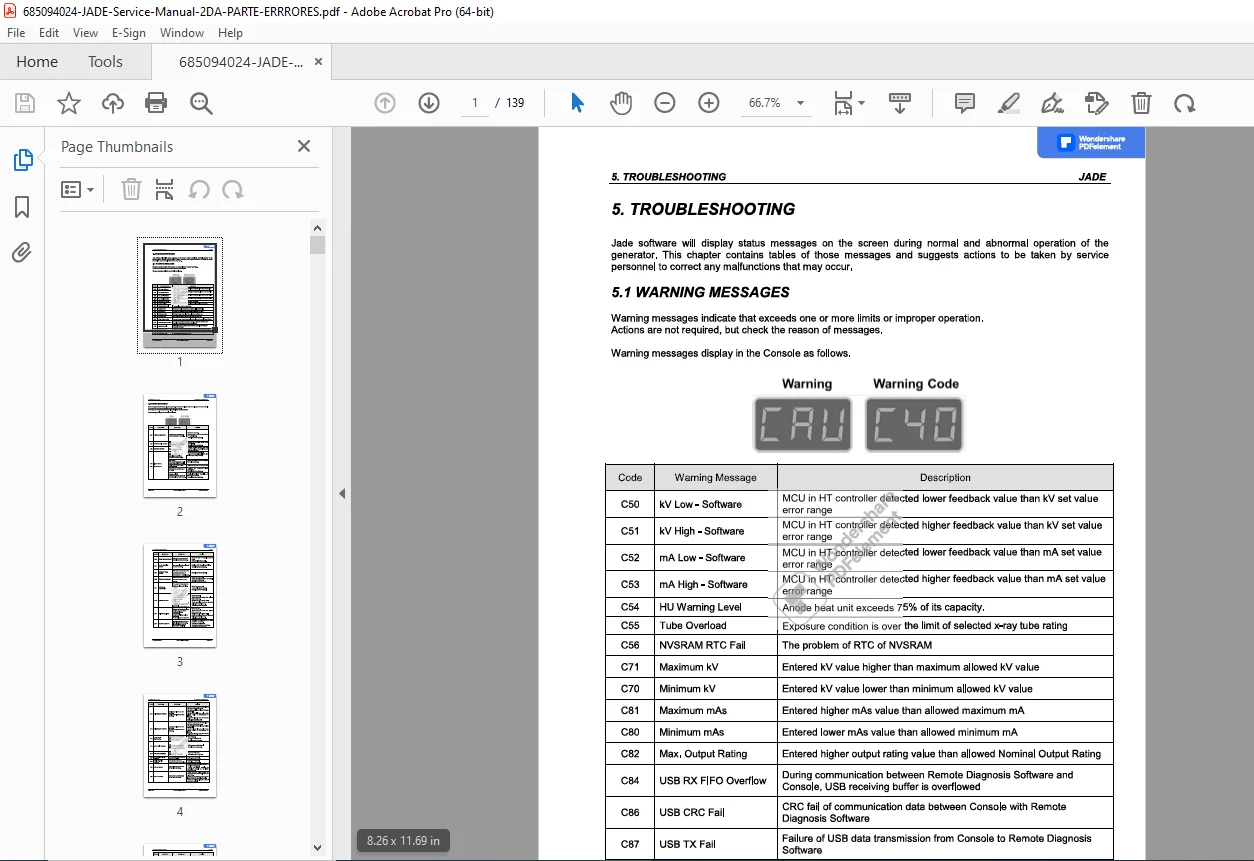Select the 685094024-JADE document tab
Viewport: 1254px width, 861px height.
241,62
